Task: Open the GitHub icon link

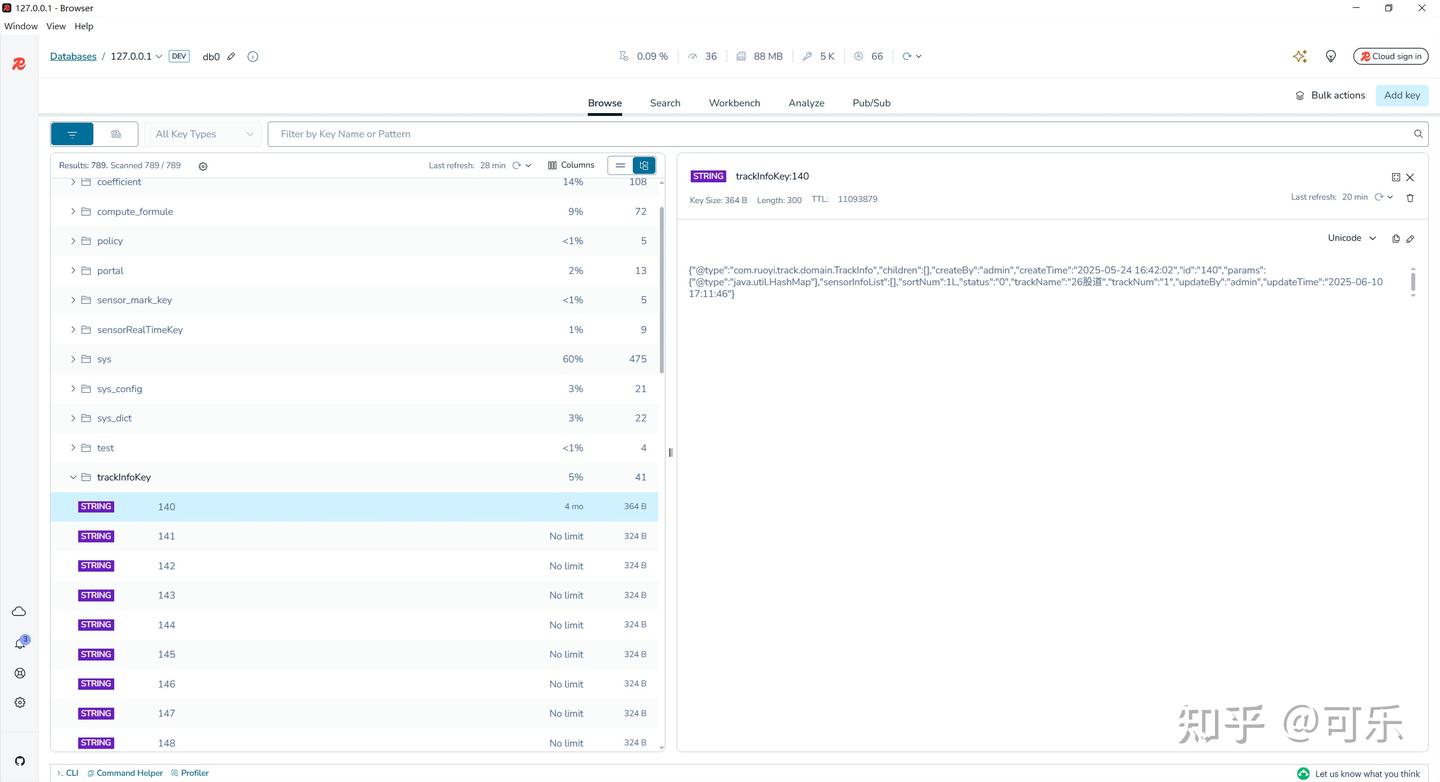Action: (19, 761)
